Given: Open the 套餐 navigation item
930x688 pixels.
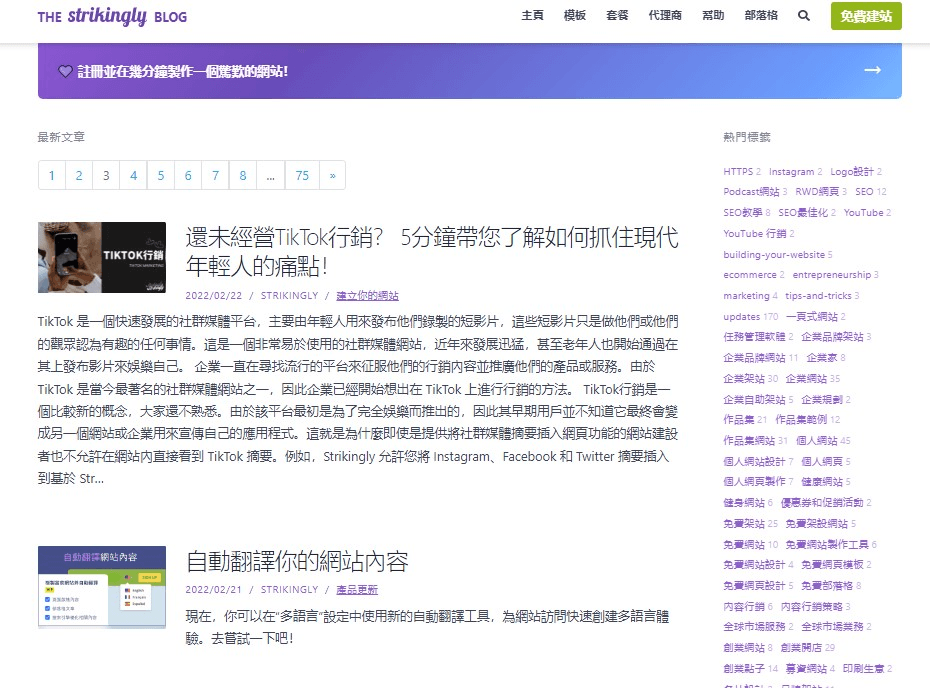Looking at the screenshot, I should point(617,16).
